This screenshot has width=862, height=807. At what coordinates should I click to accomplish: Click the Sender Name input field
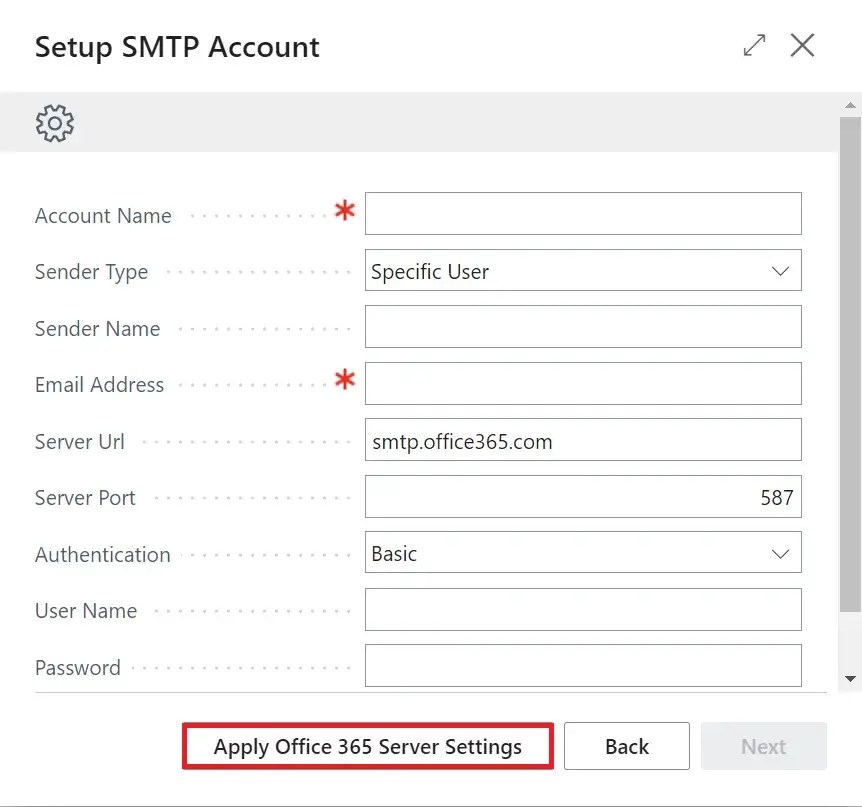pyautogui.click(x=583, y=326)
